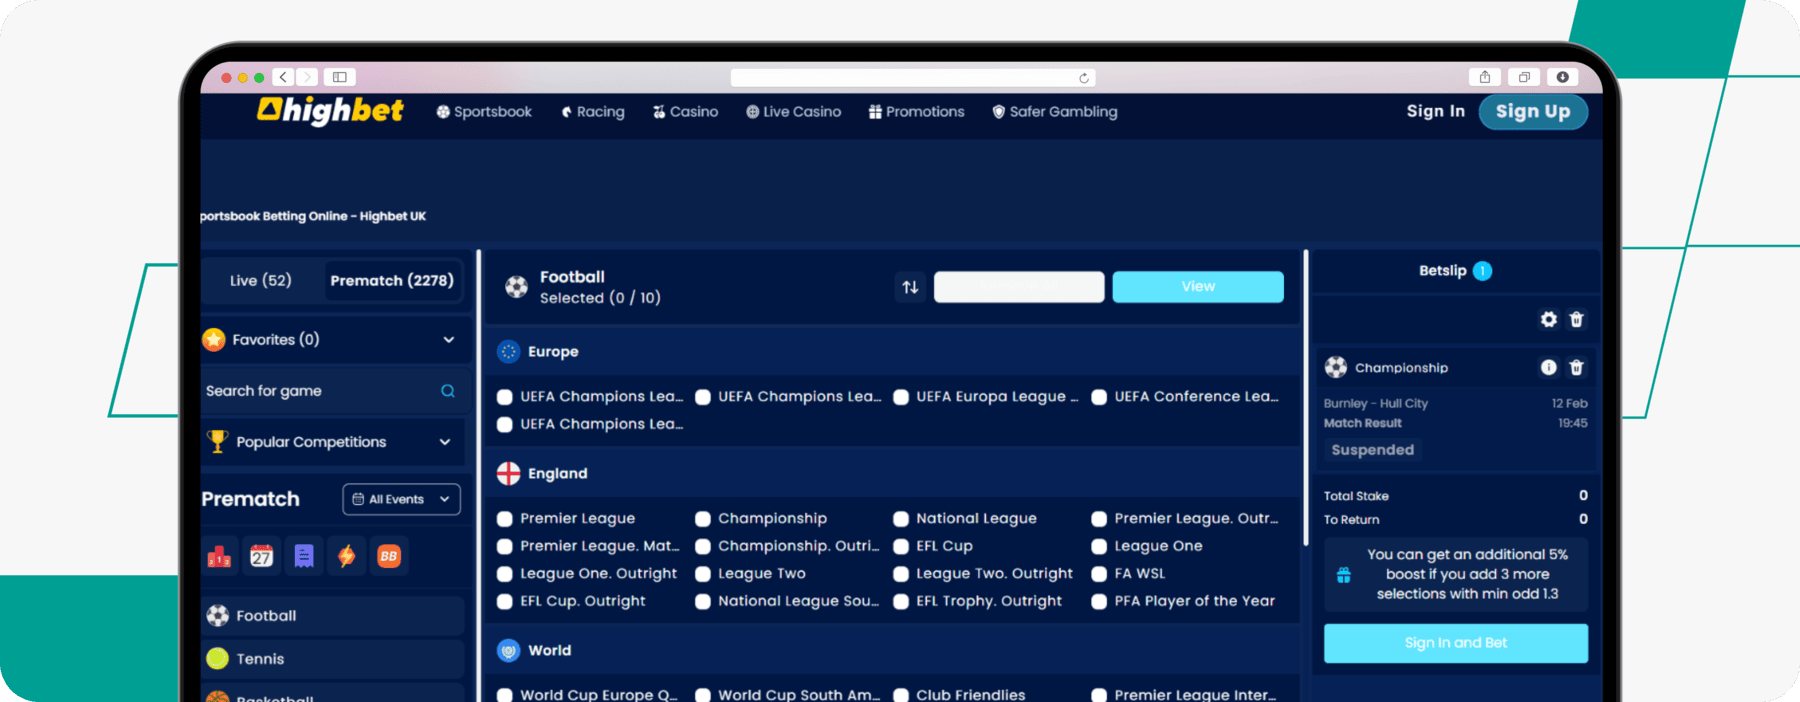Tick the Premier League checkbox
1800x702 pixels.
505,519
